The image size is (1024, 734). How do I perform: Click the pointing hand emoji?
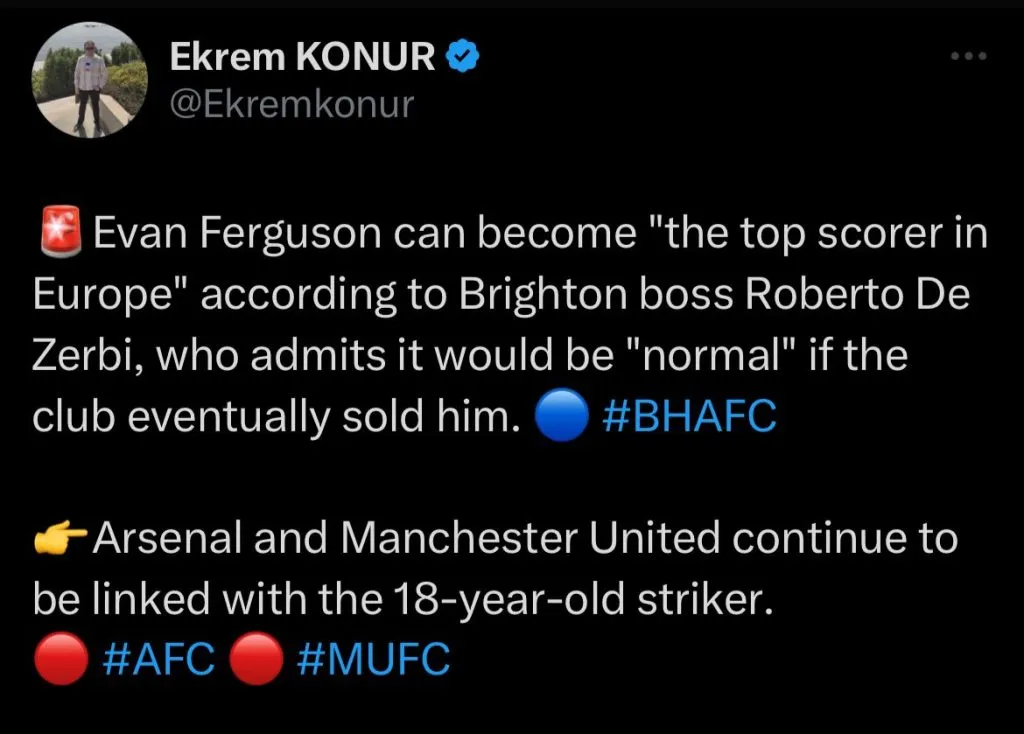tap(60, 540)
